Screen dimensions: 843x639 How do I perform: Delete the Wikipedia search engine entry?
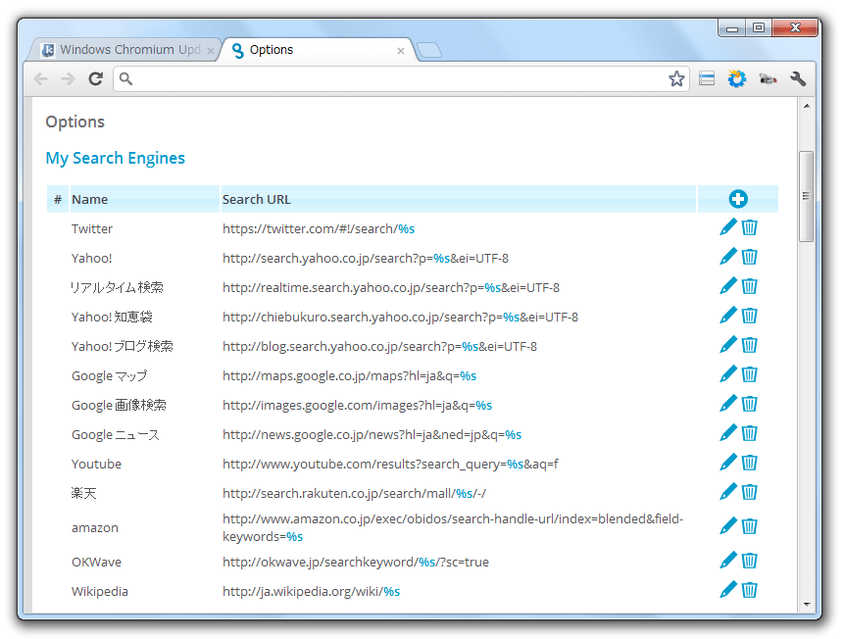click(749, 590)
